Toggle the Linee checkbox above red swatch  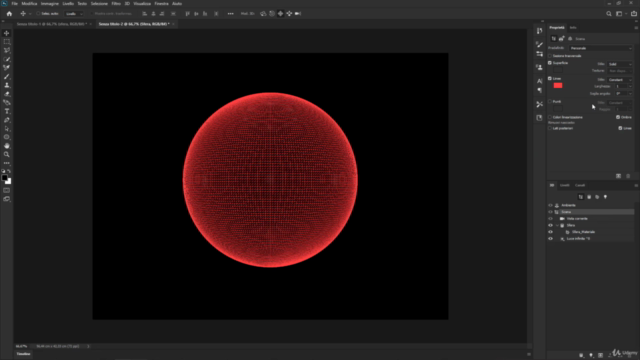pyautogui.click(x=550, y=78)
